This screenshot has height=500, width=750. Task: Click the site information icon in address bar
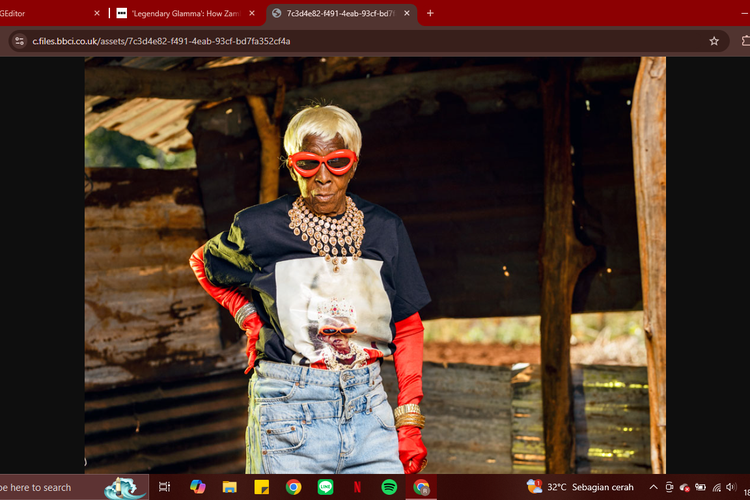(17, 41)
